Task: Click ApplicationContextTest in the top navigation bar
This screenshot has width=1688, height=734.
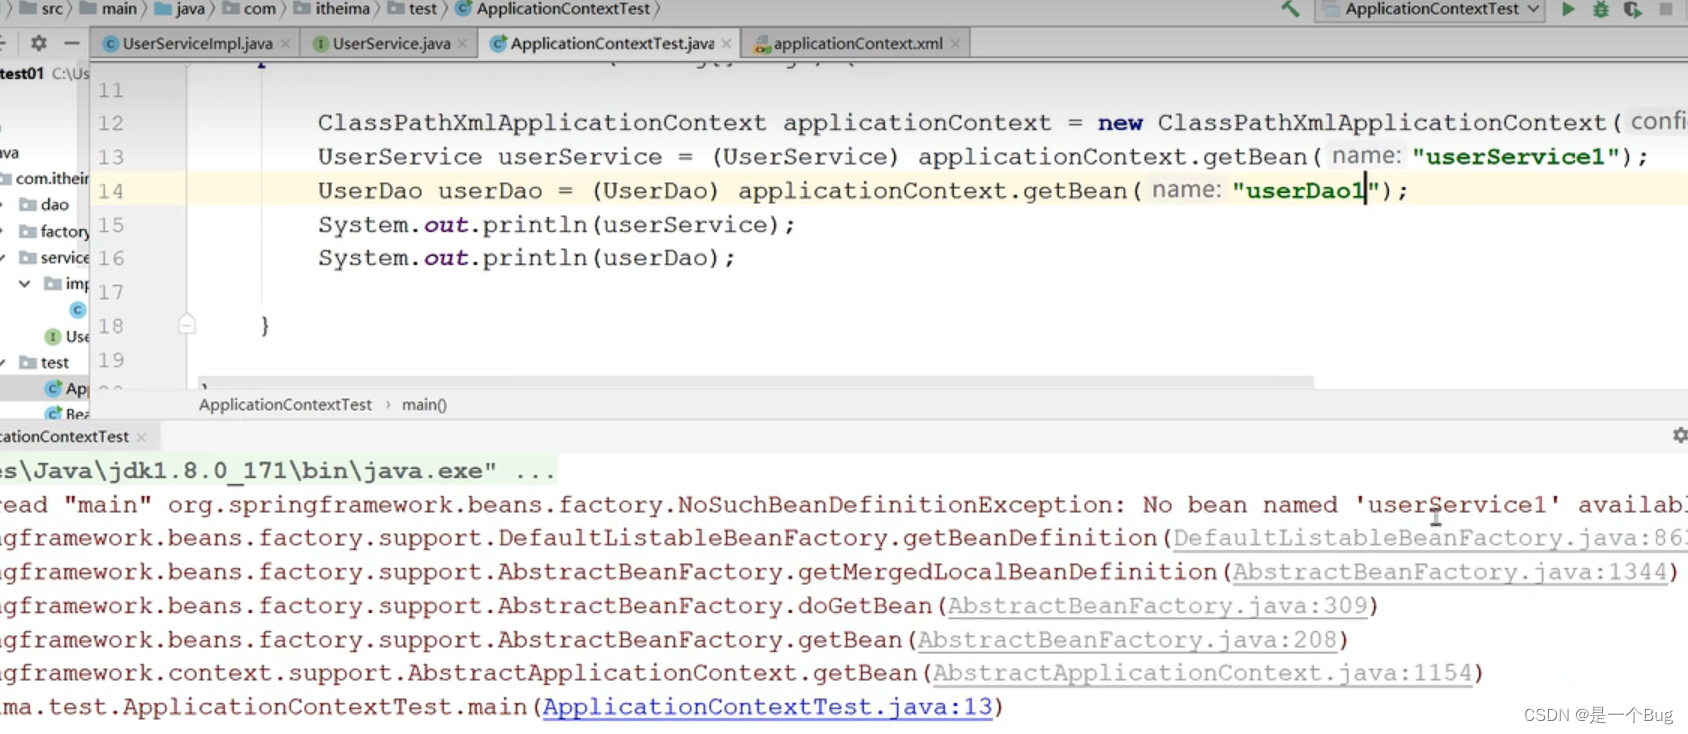Action: pos(563,9)
